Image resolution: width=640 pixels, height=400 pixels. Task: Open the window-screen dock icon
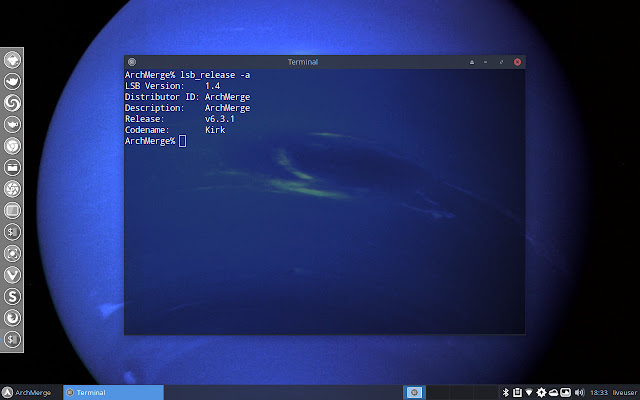coord(12,210)
